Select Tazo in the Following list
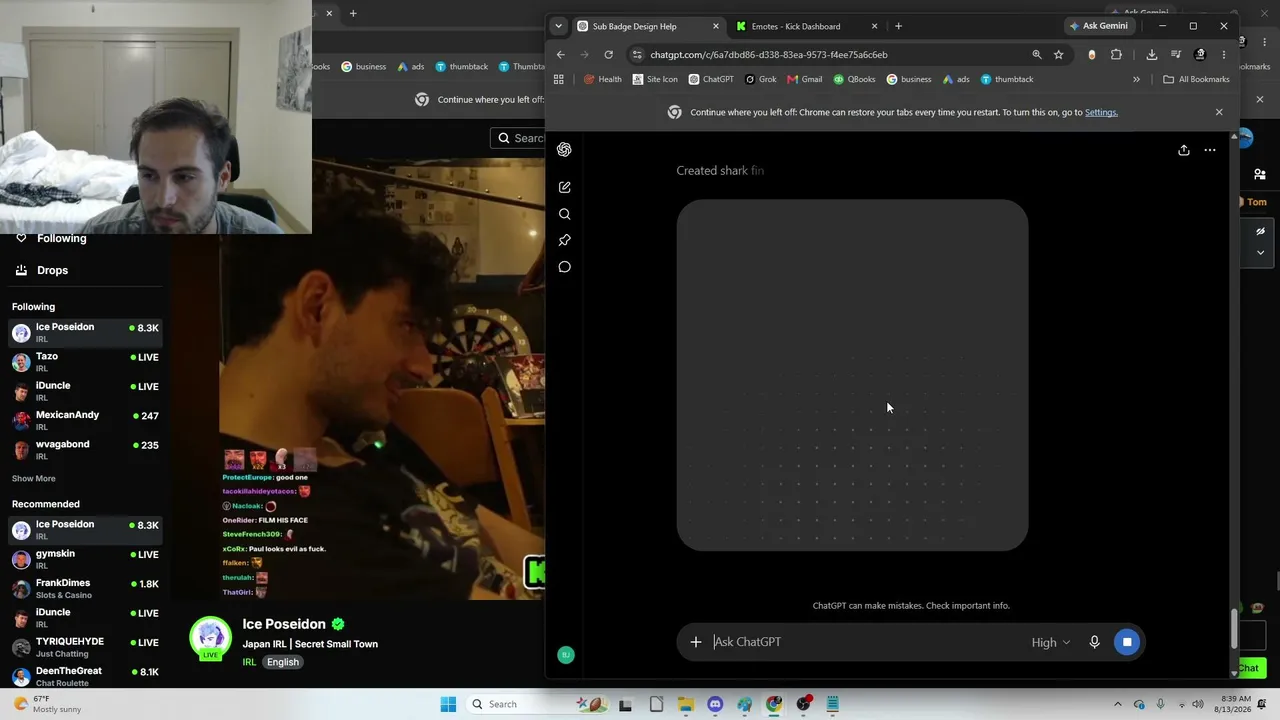This screenshot has height=720, width=1280. (x=85, y=361)
